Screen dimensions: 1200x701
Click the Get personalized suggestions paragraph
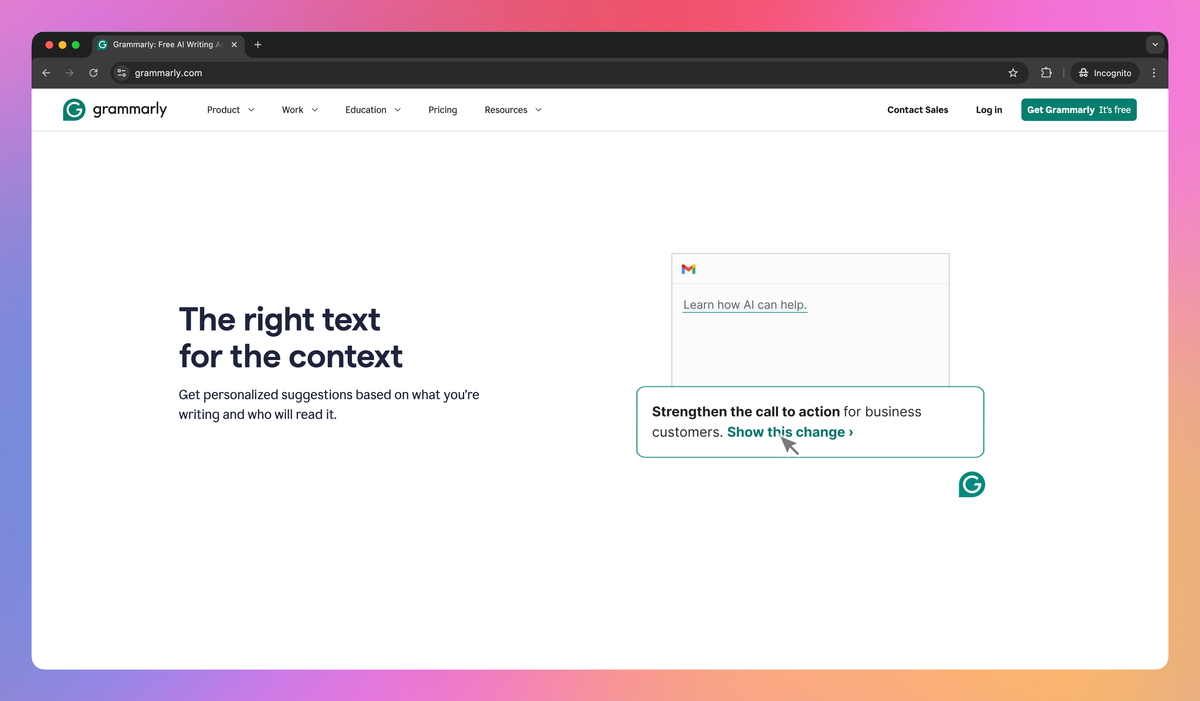[x=329, y=404]
